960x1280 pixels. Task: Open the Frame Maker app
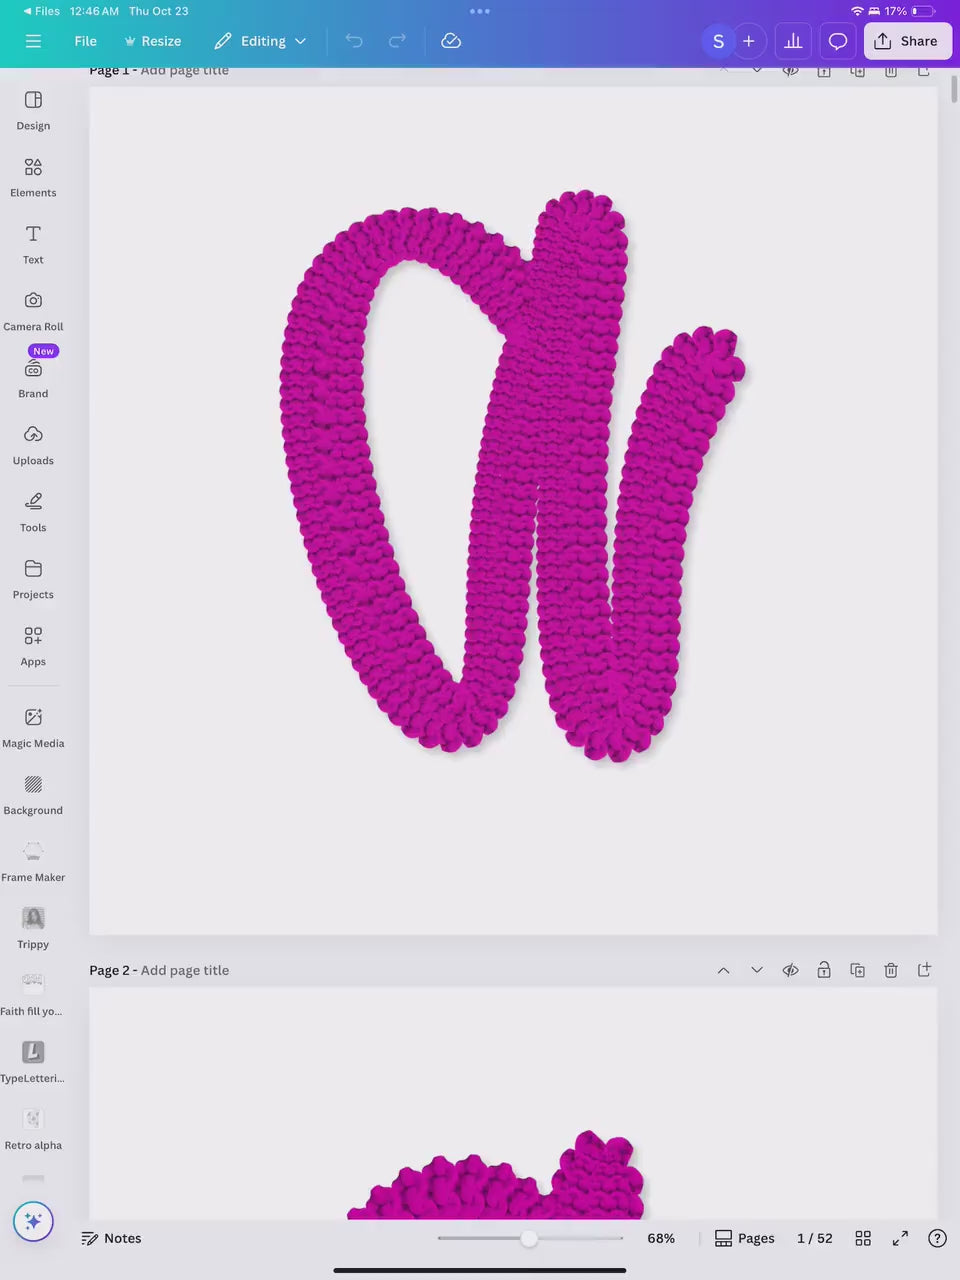click(x=33, y=861)
